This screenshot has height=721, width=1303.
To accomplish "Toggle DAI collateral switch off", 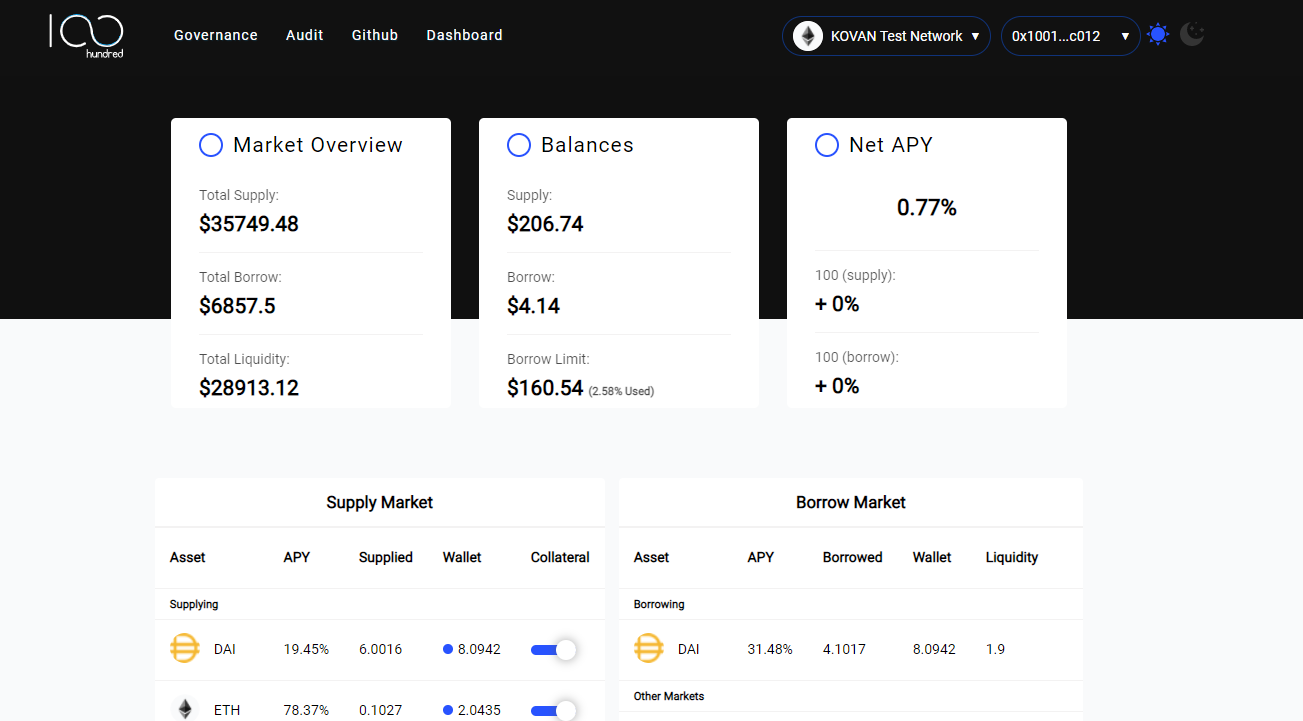I will coord(553,650).
